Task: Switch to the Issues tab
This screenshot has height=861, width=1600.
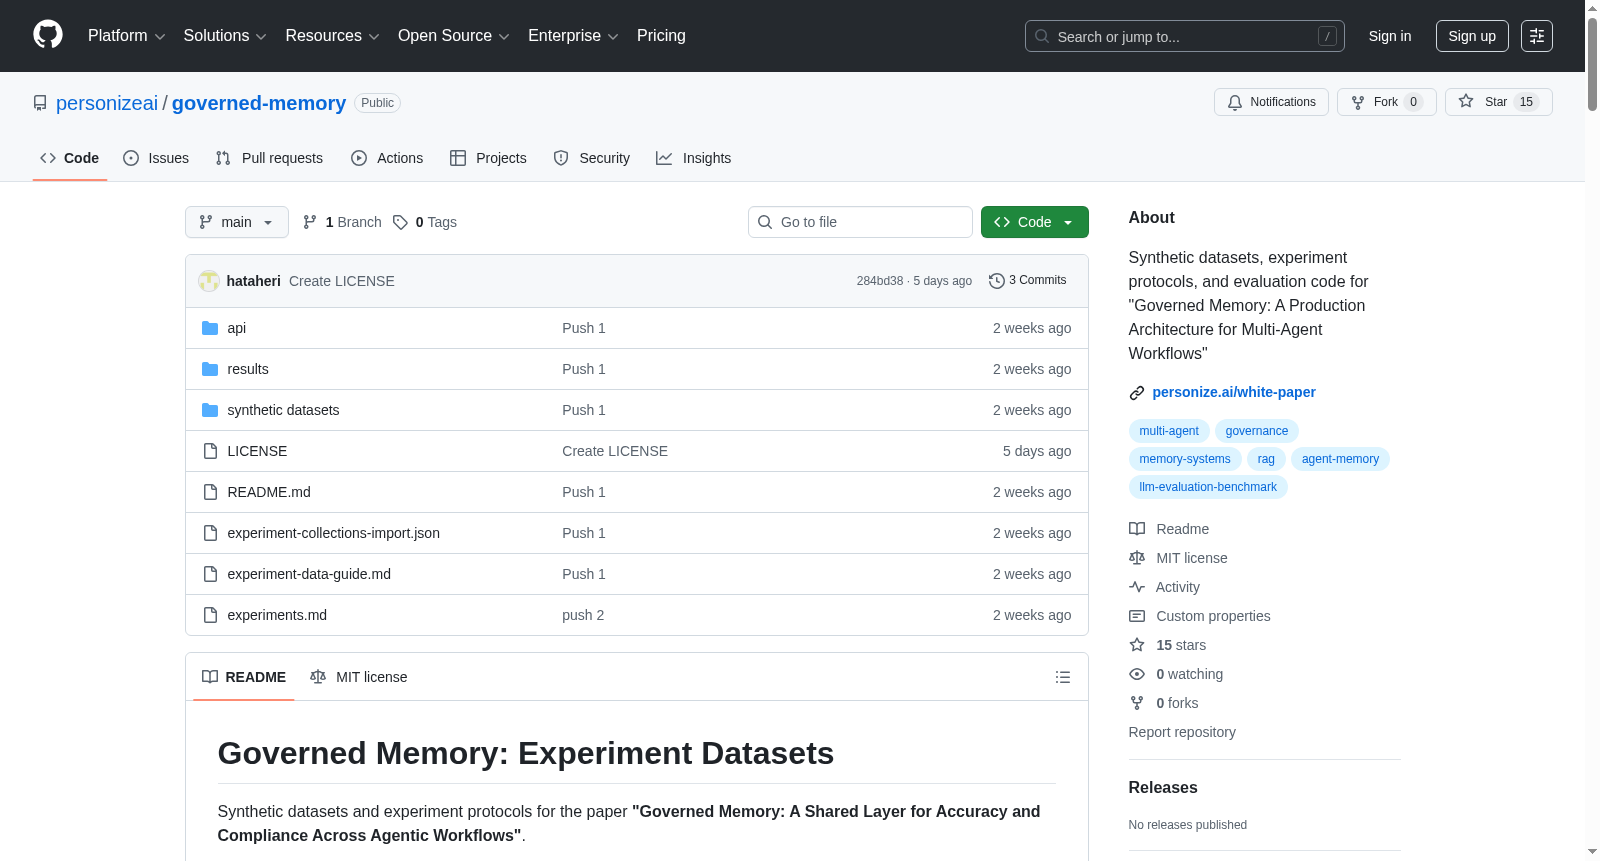Action: 156,158
